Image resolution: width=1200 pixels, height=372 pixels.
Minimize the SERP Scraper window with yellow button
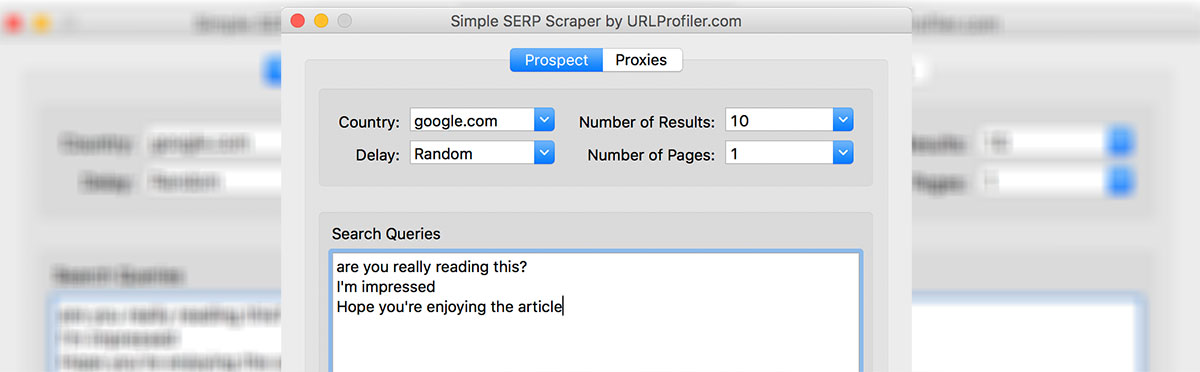tap(321, 20)
